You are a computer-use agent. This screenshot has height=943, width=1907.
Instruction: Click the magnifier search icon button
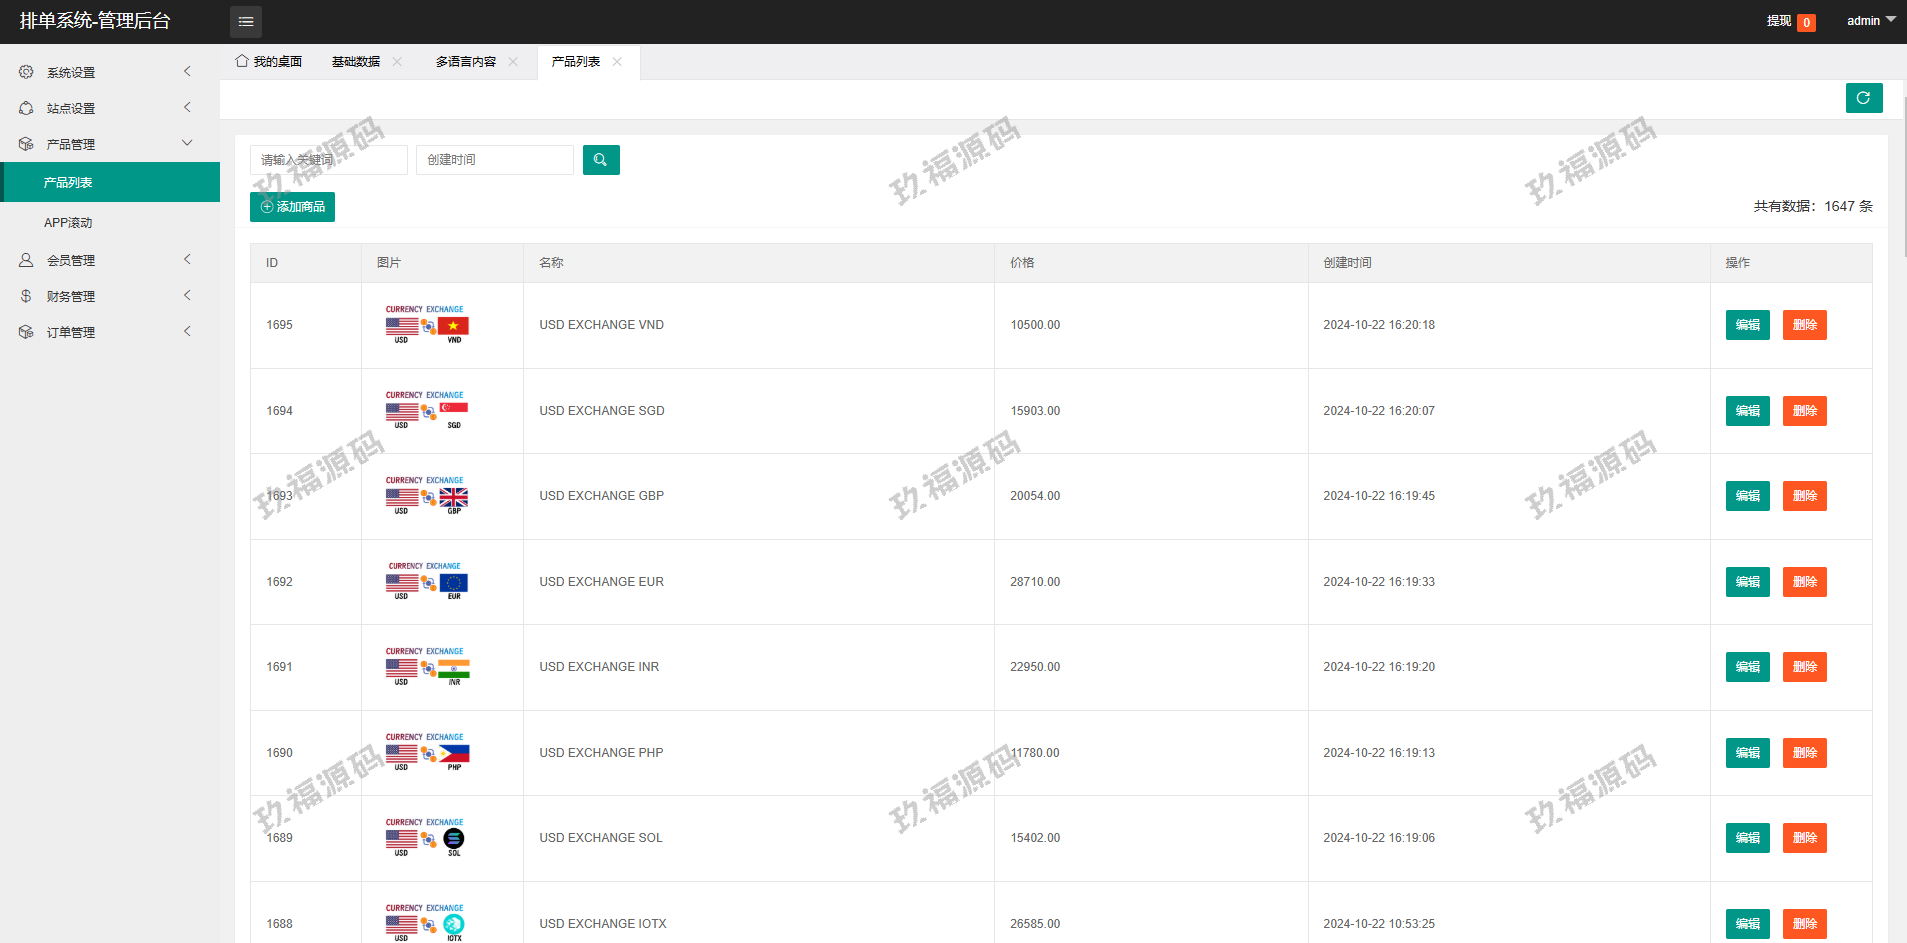click(601, 160)
